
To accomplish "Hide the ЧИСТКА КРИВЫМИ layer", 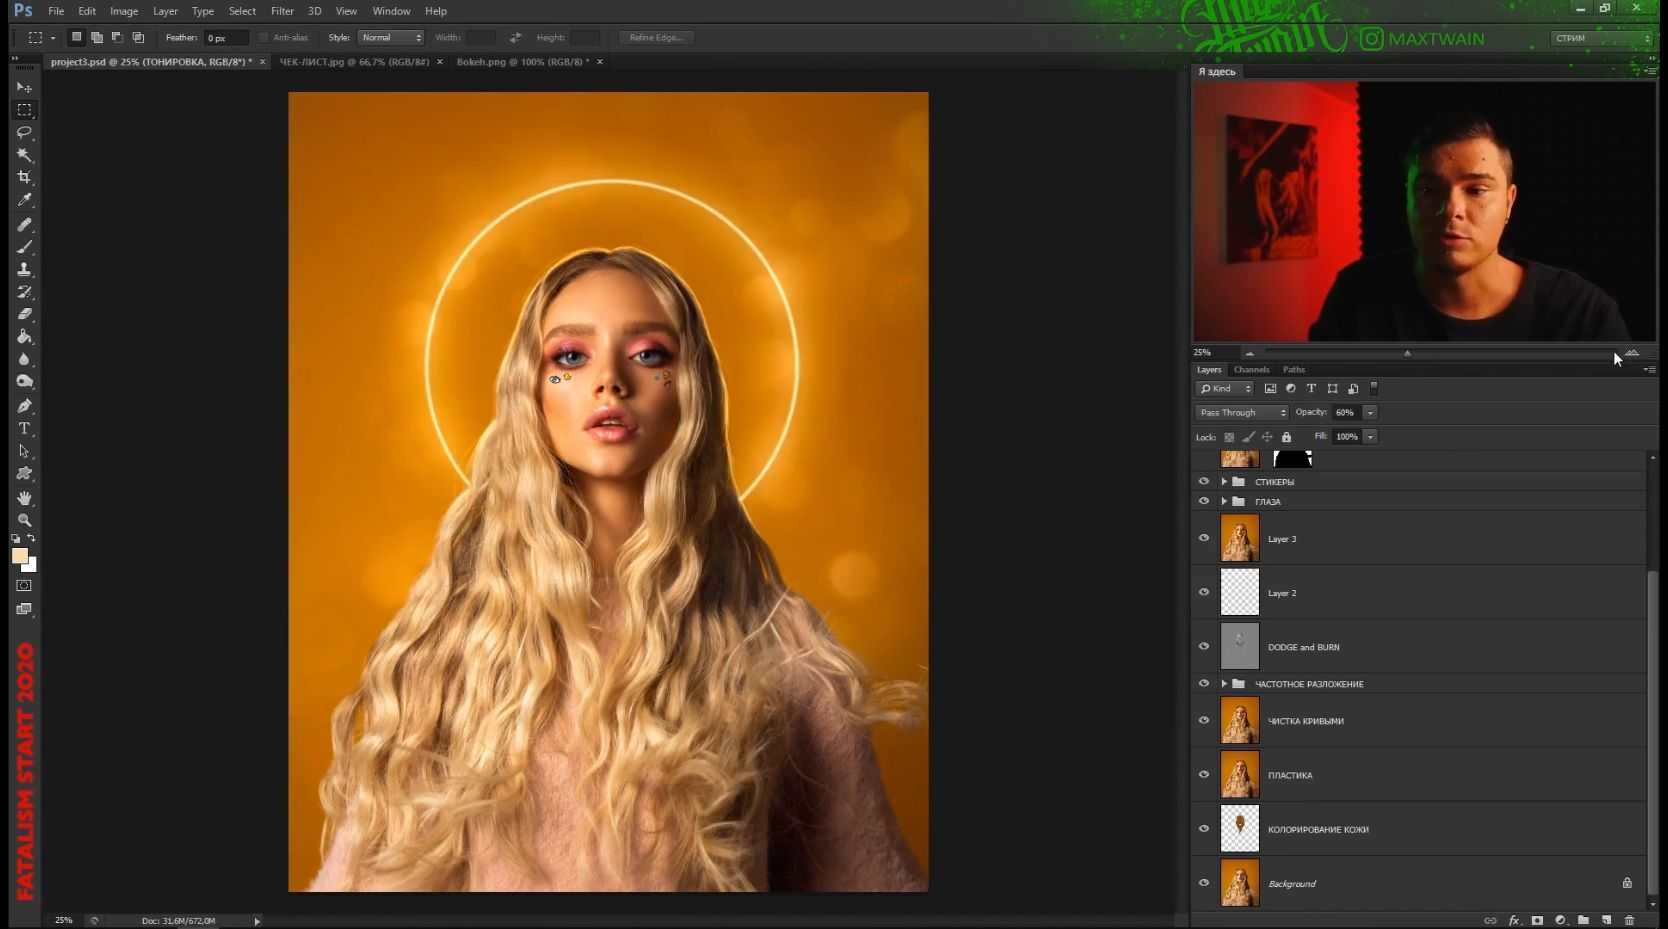I will coord(1204,720).
